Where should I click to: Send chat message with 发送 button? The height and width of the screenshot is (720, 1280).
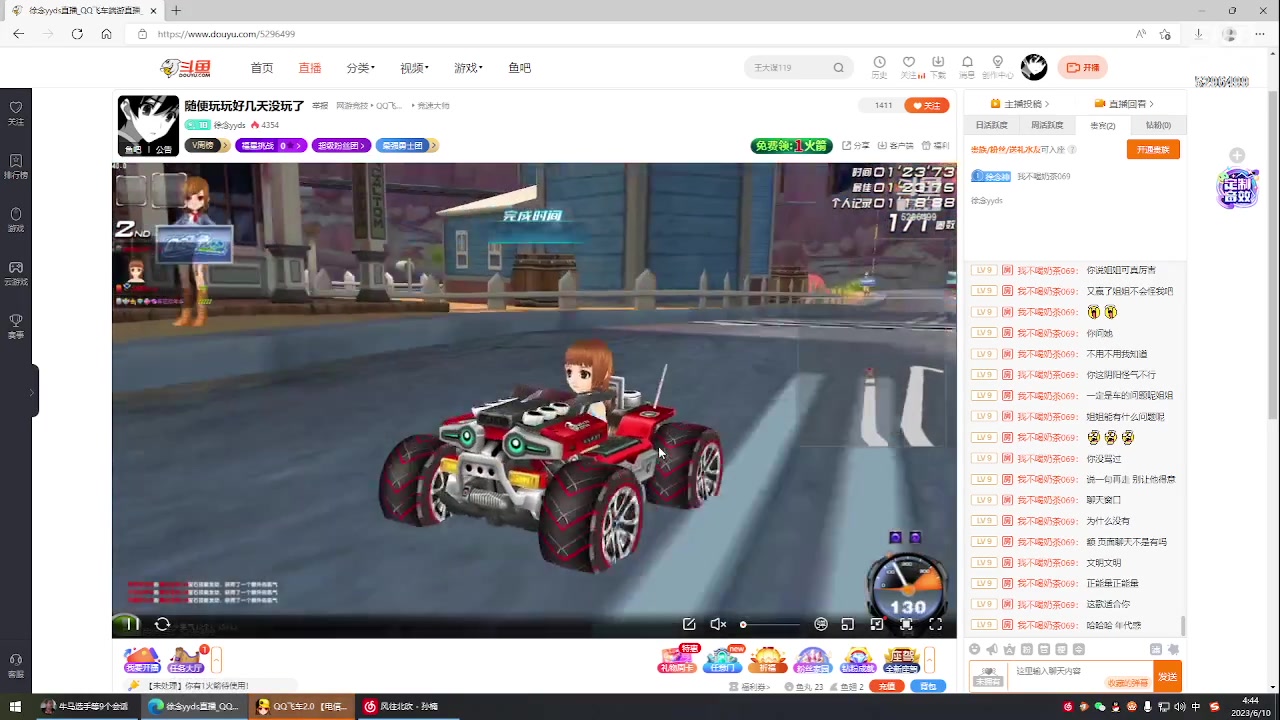[x=1167, y=677]
